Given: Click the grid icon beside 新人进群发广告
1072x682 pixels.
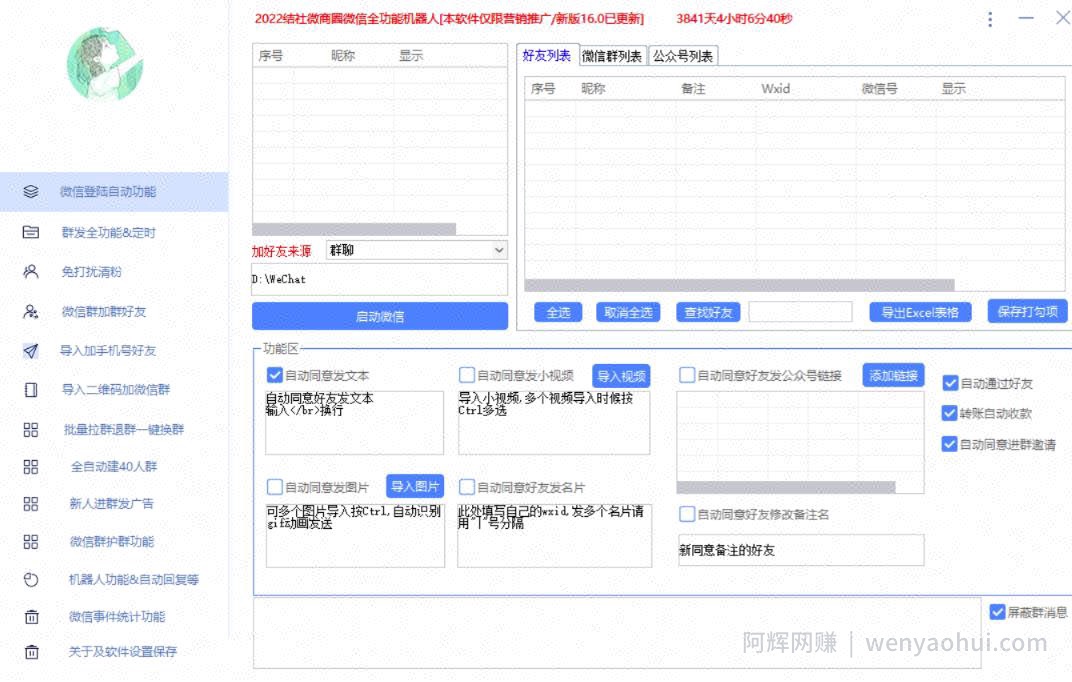Looking at the screenshot, I should (31, 504).
